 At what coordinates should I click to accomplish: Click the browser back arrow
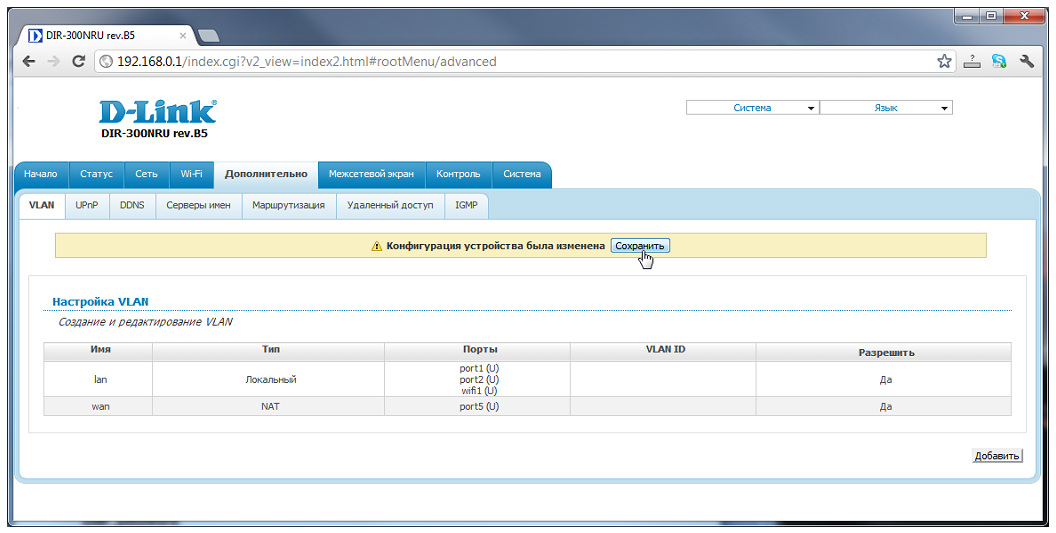coord(29,61)
